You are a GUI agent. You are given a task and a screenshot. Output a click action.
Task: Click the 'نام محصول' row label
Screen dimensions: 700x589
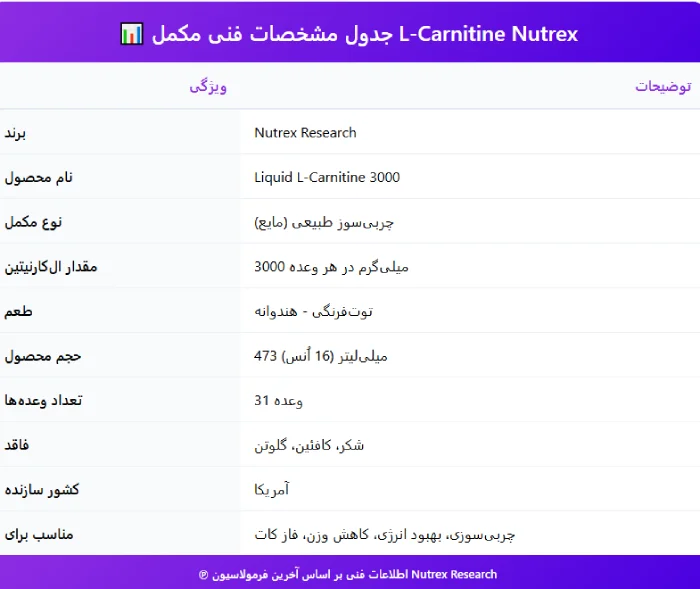[38, 177]
